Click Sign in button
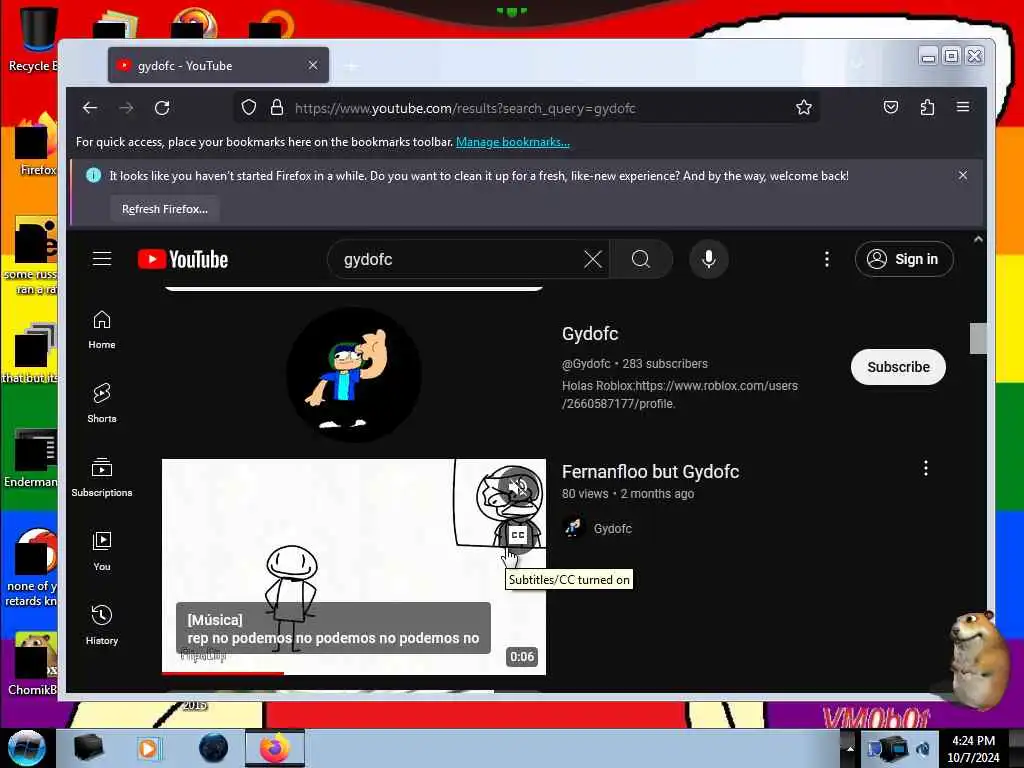Viewport: 1024px width, 768px height. click(x=904, y=259)
